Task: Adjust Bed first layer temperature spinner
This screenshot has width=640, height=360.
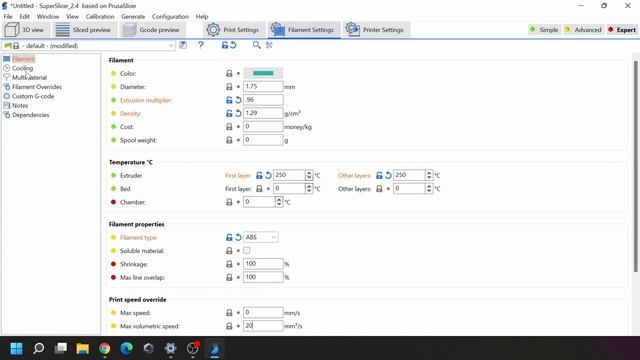Action: 309,189
